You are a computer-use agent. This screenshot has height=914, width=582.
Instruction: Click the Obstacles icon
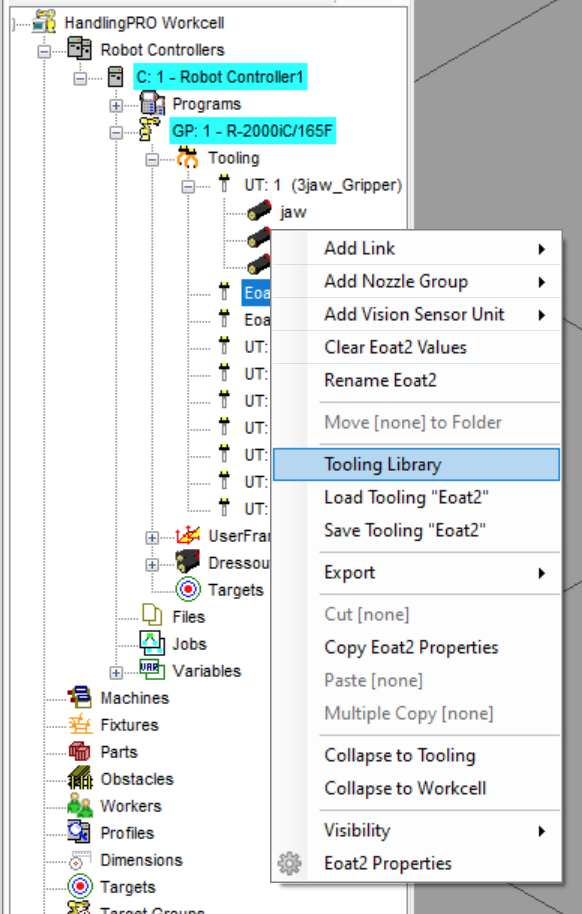tap(80, 778)
